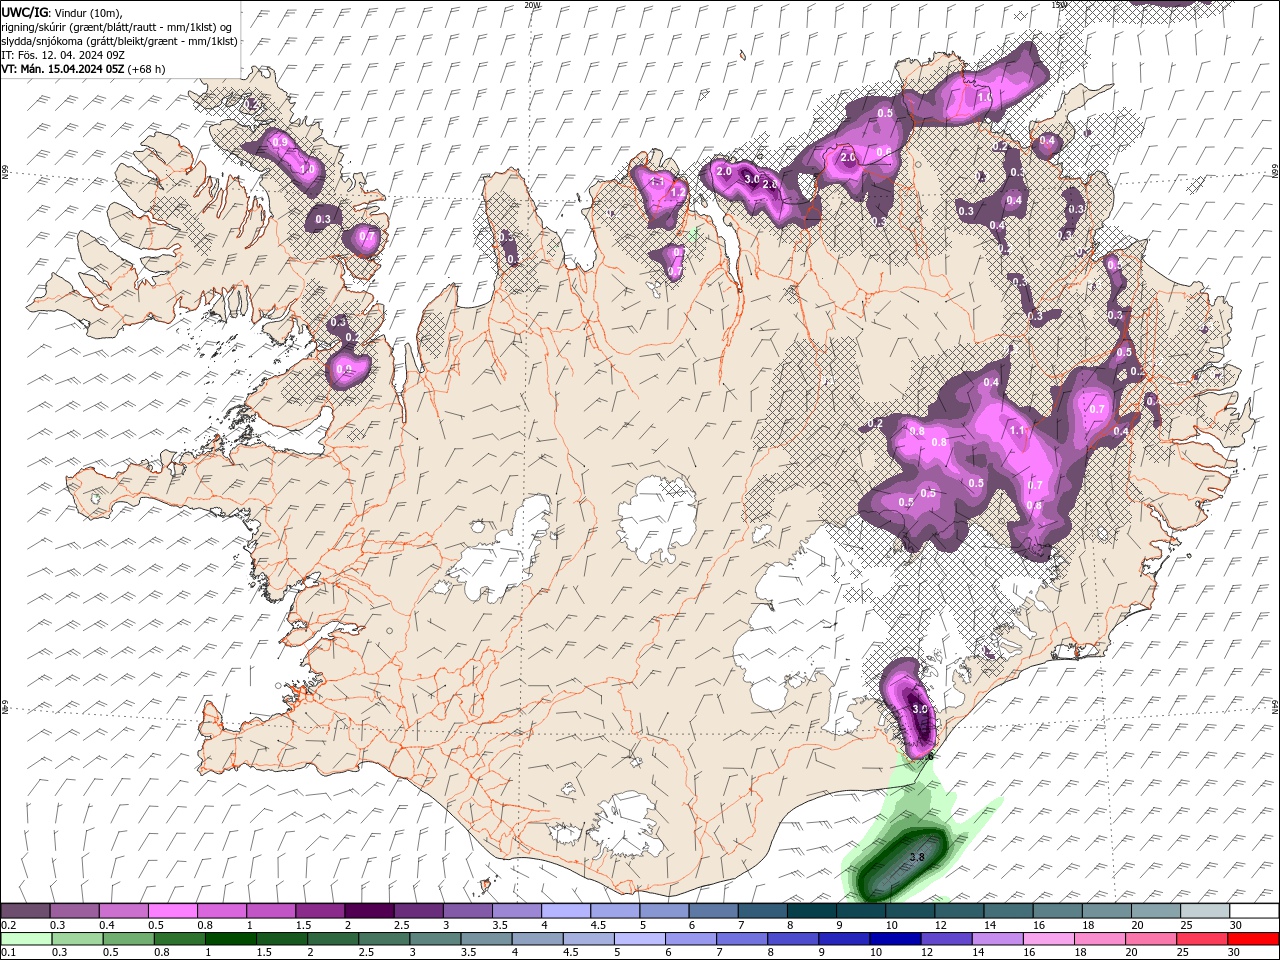This screenshot has height=960, width=1280.
Task: Pick the darkest green rain swatch between 1 and 1.5
Action: 230,939
